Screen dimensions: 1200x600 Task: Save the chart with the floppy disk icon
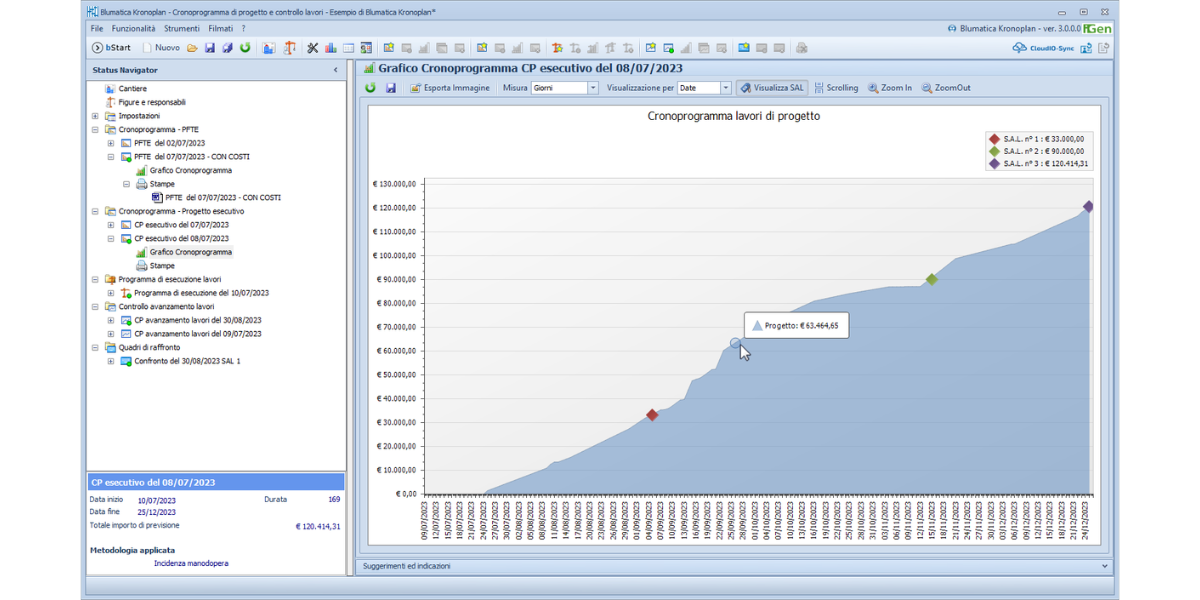[391, 88]
